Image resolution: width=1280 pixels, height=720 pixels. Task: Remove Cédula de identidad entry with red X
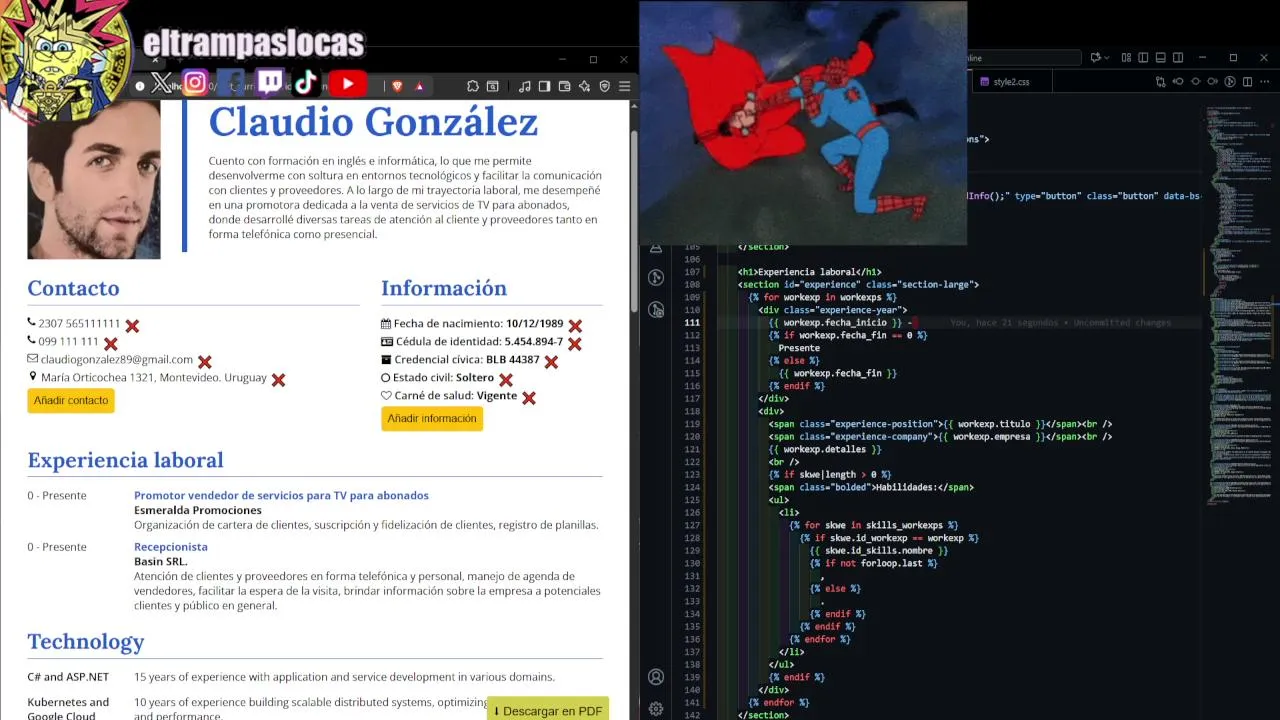[575, 344]
